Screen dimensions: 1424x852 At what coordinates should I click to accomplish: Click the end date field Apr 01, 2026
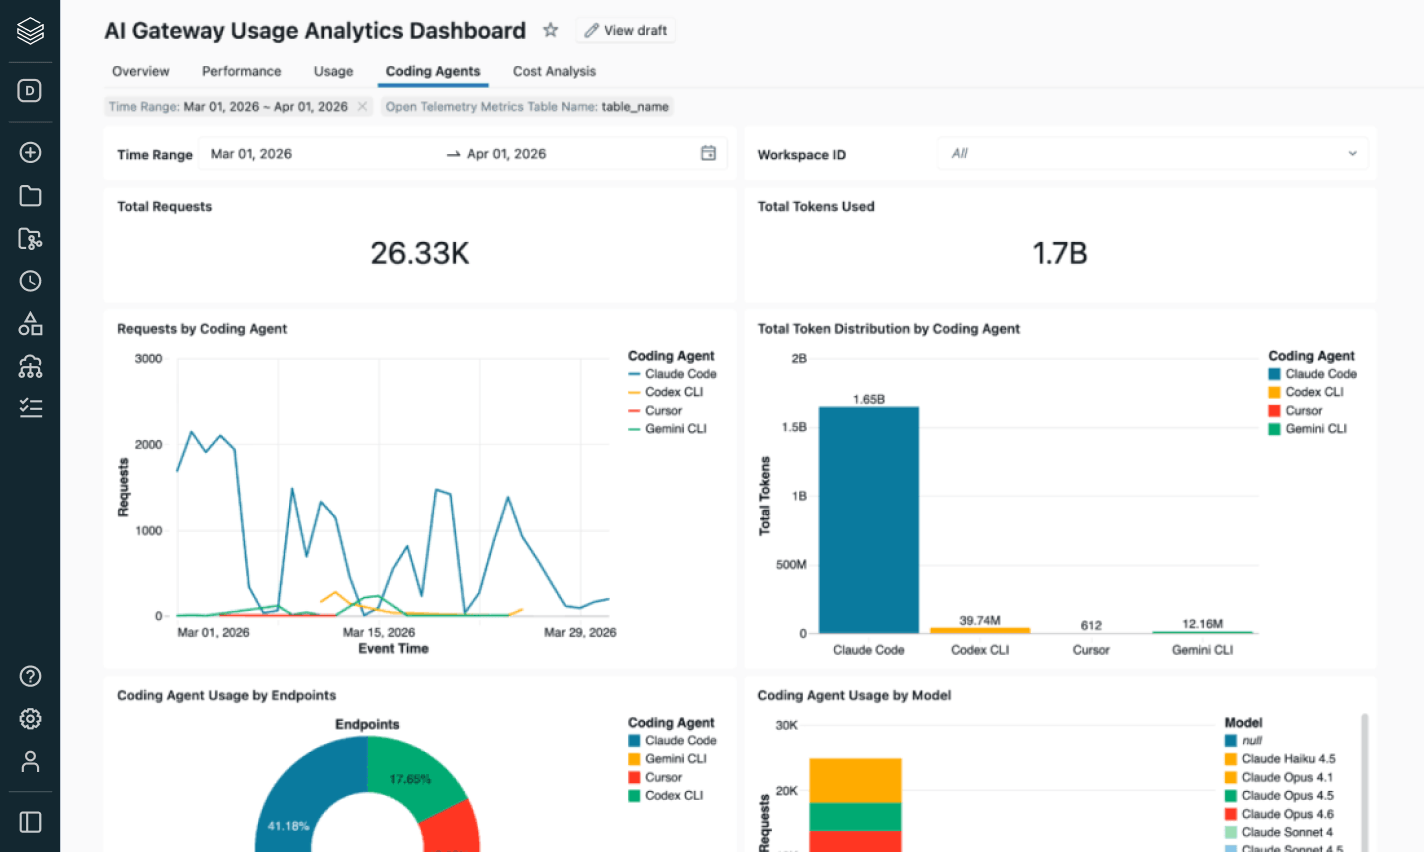506,154
